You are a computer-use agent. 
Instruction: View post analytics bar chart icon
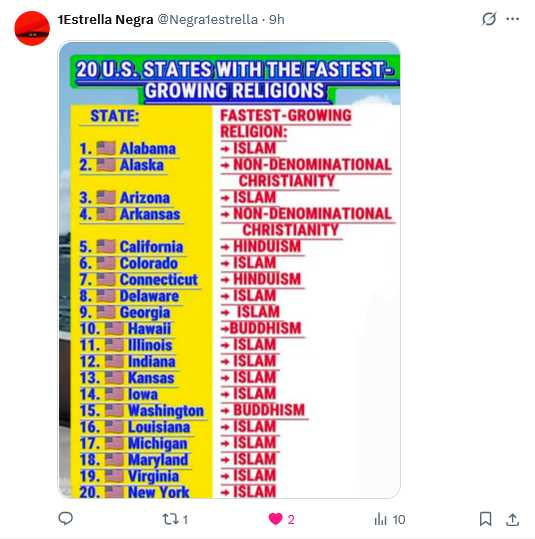click(380, 519)
